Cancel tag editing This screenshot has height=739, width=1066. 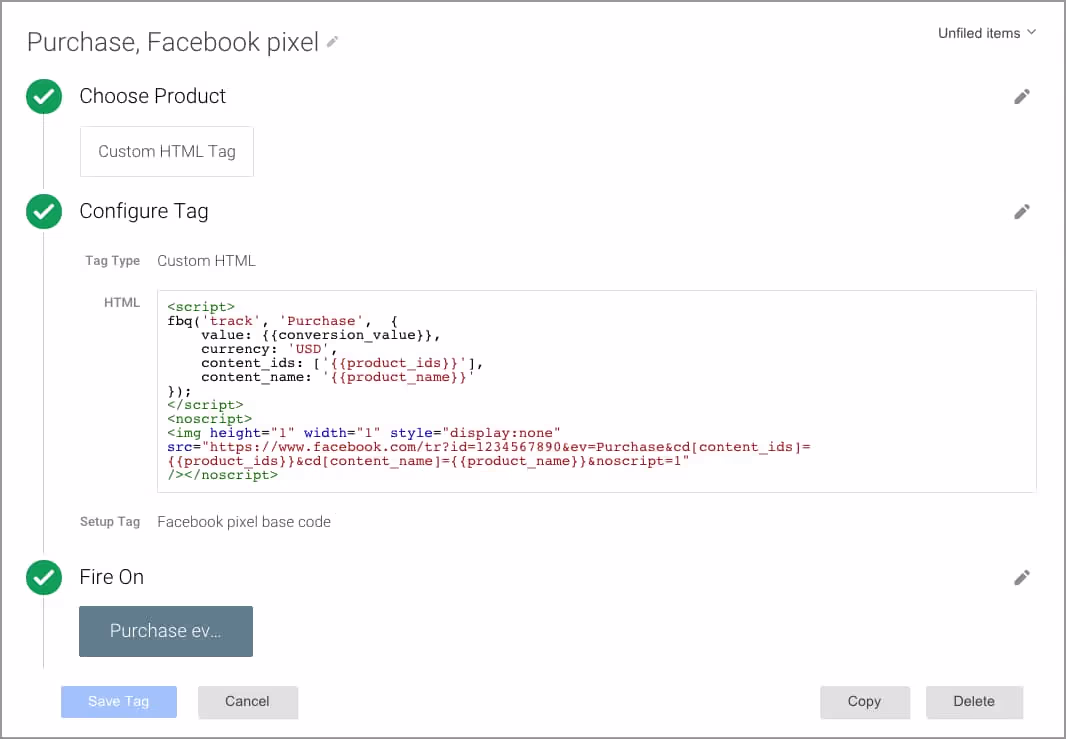coord(247,702)
